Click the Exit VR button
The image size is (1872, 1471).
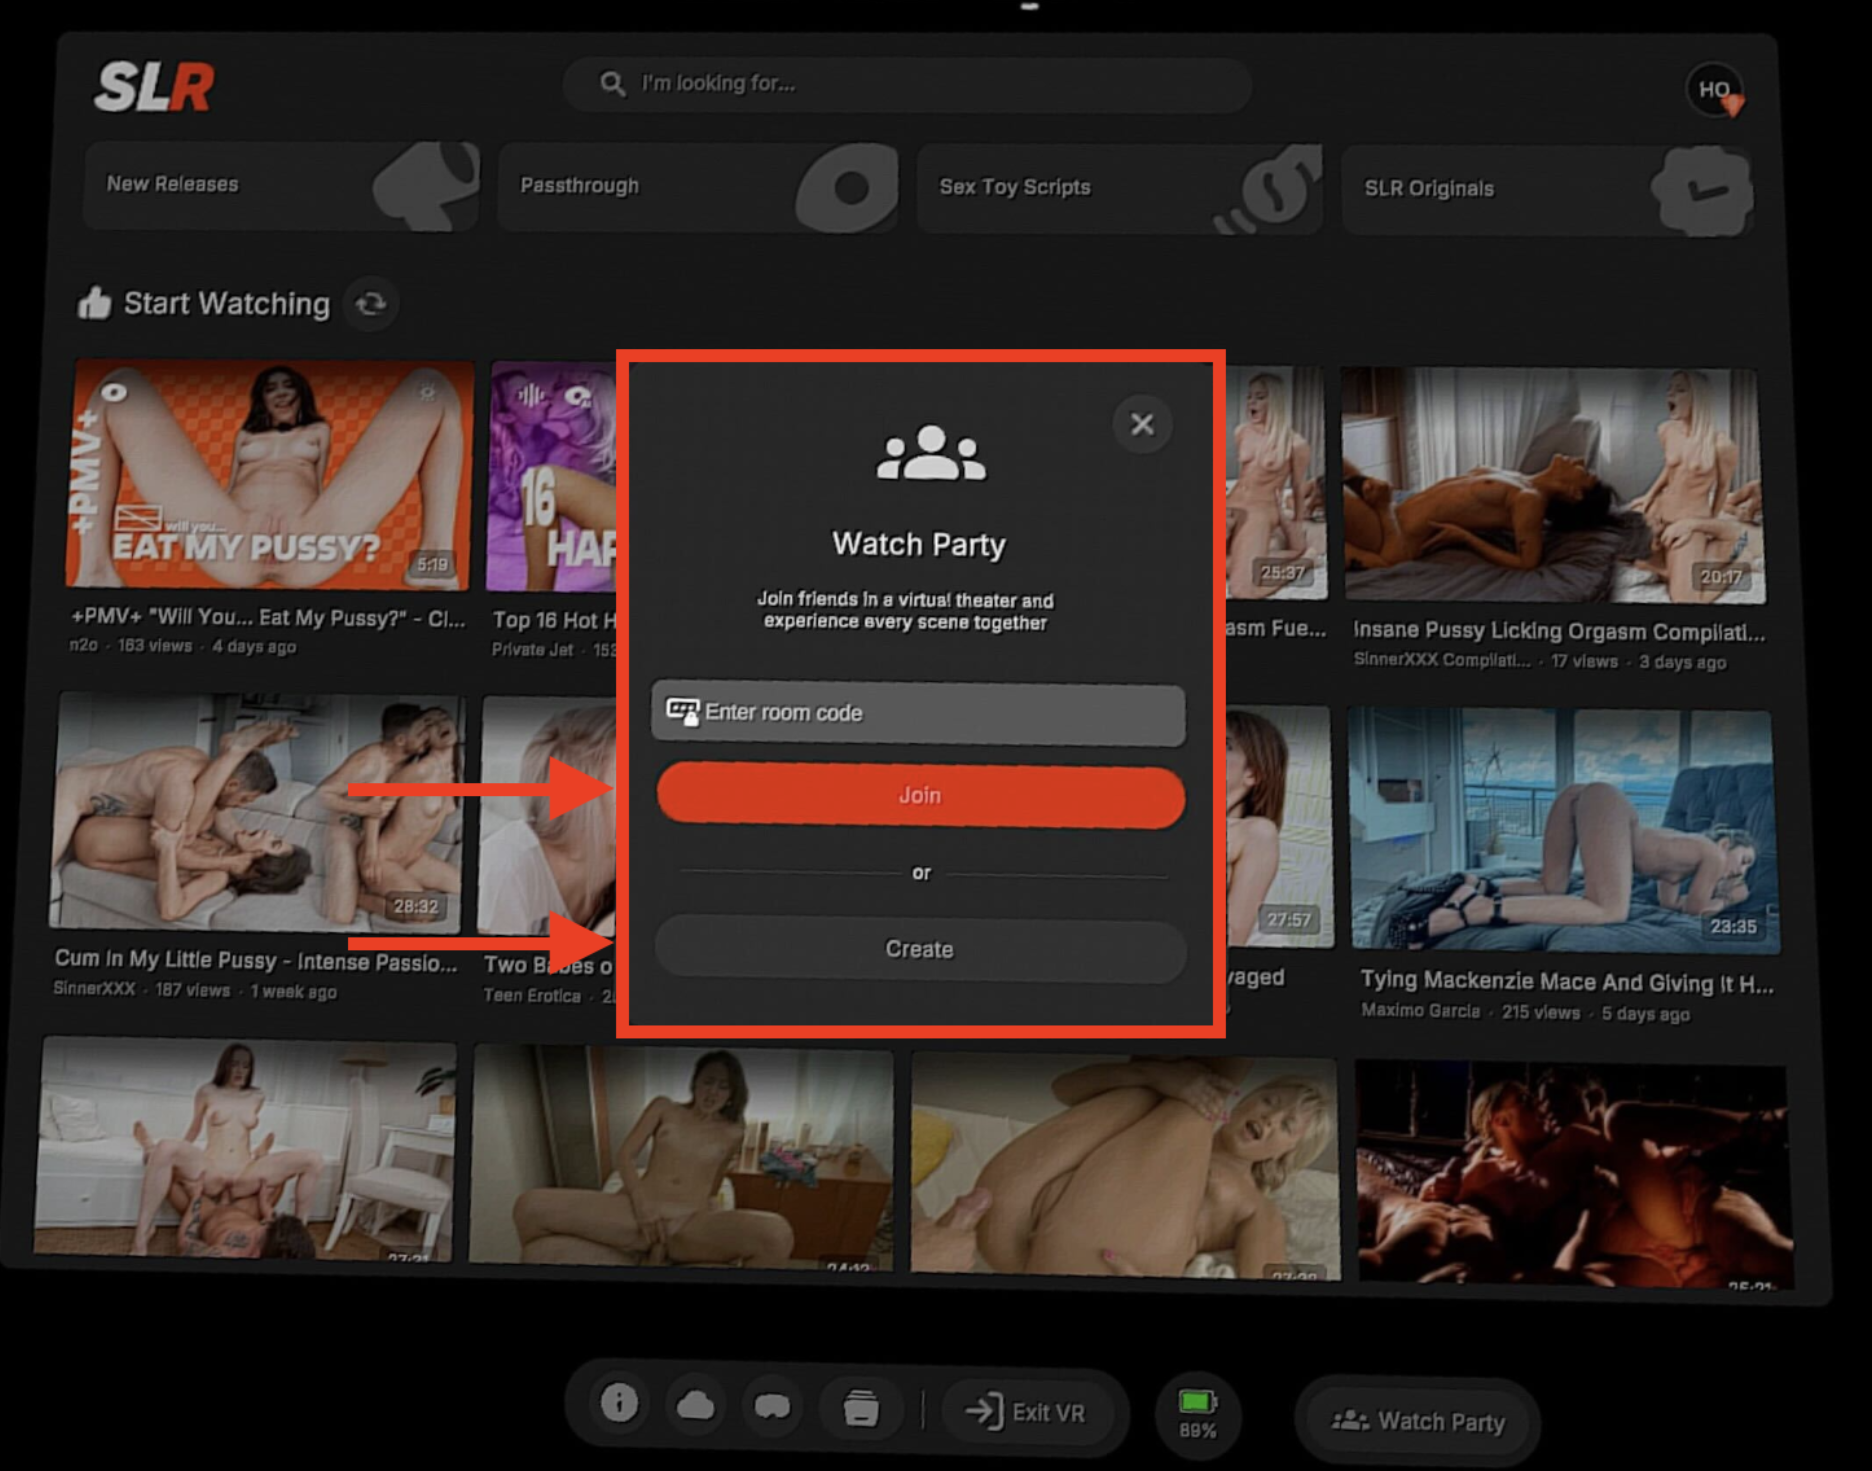point(1026,1412)
